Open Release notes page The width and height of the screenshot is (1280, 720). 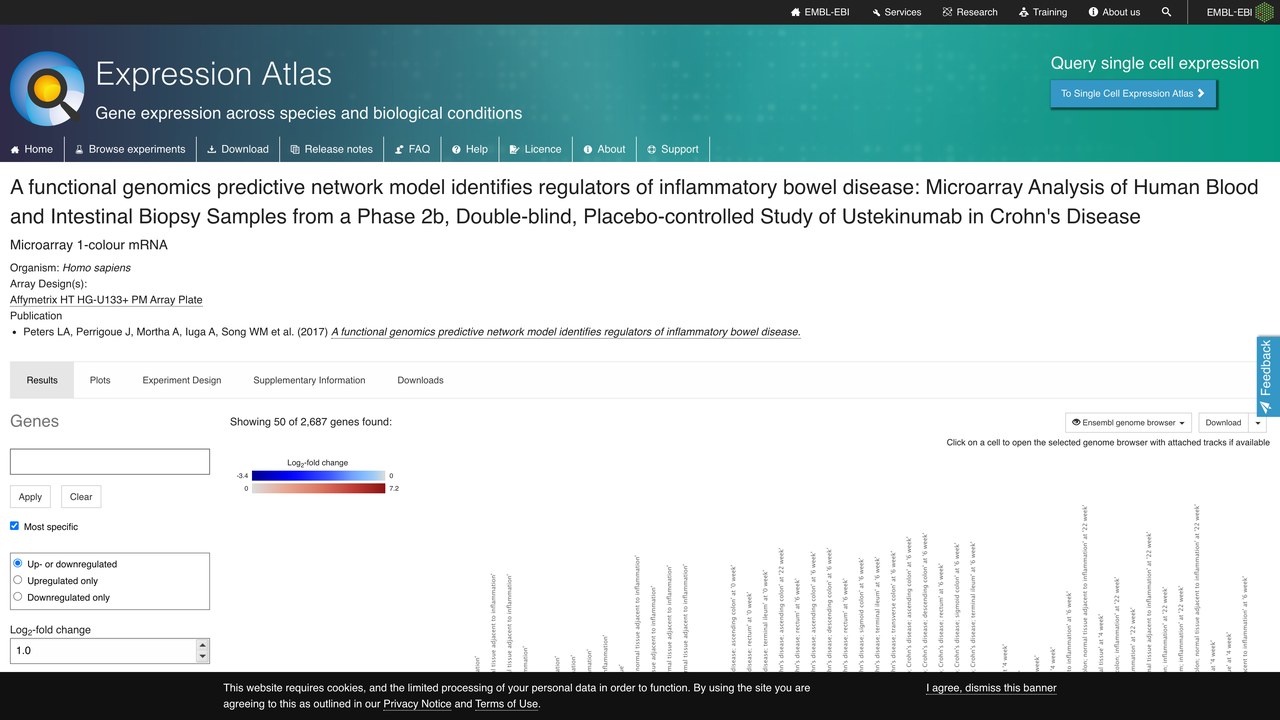[x=332, y=149]
